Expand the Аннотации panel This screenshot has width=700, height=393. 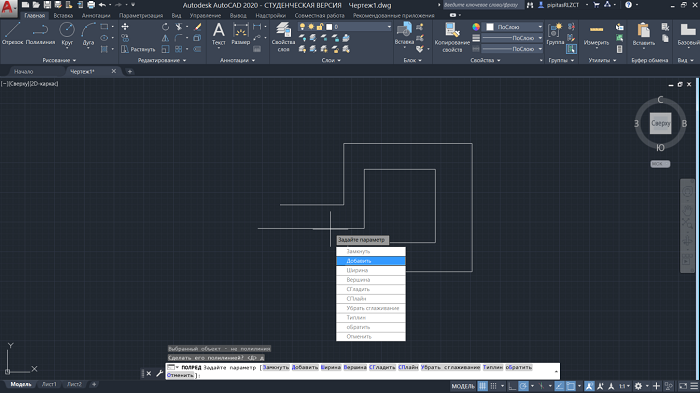(238, 60)
